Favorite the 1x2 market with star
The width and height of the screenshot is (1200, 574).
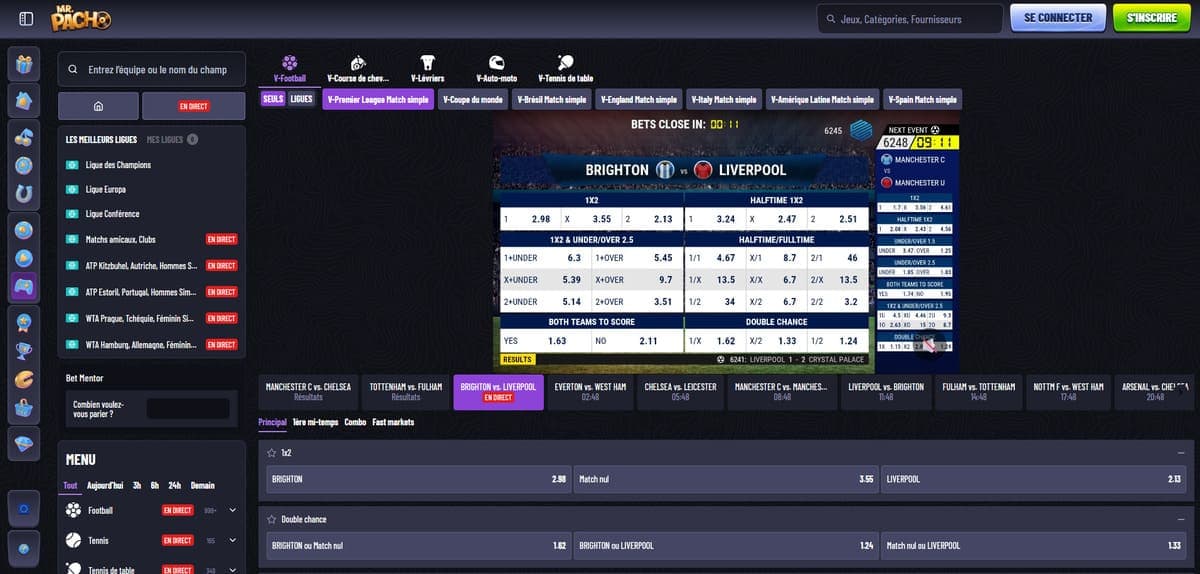pos(272,453)
